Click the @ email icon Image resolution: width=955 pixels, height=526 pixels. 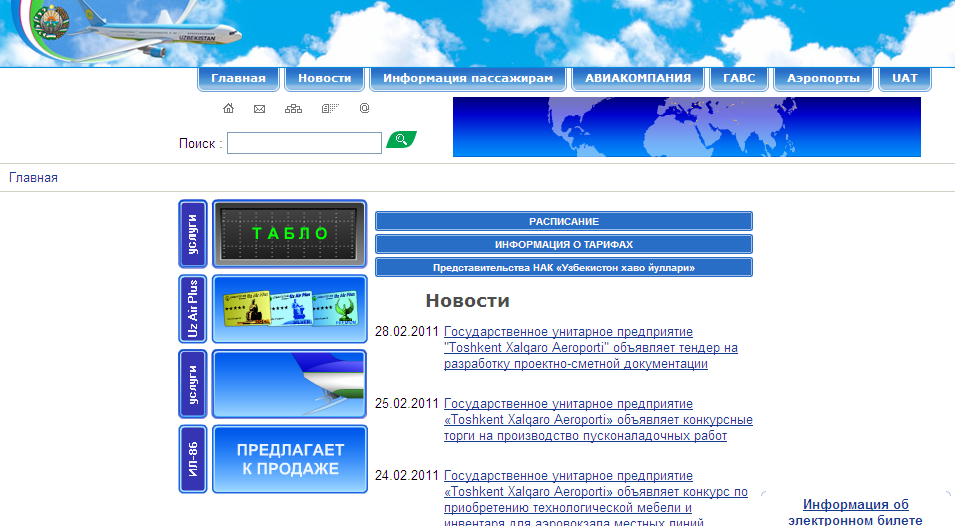point(364,108)
